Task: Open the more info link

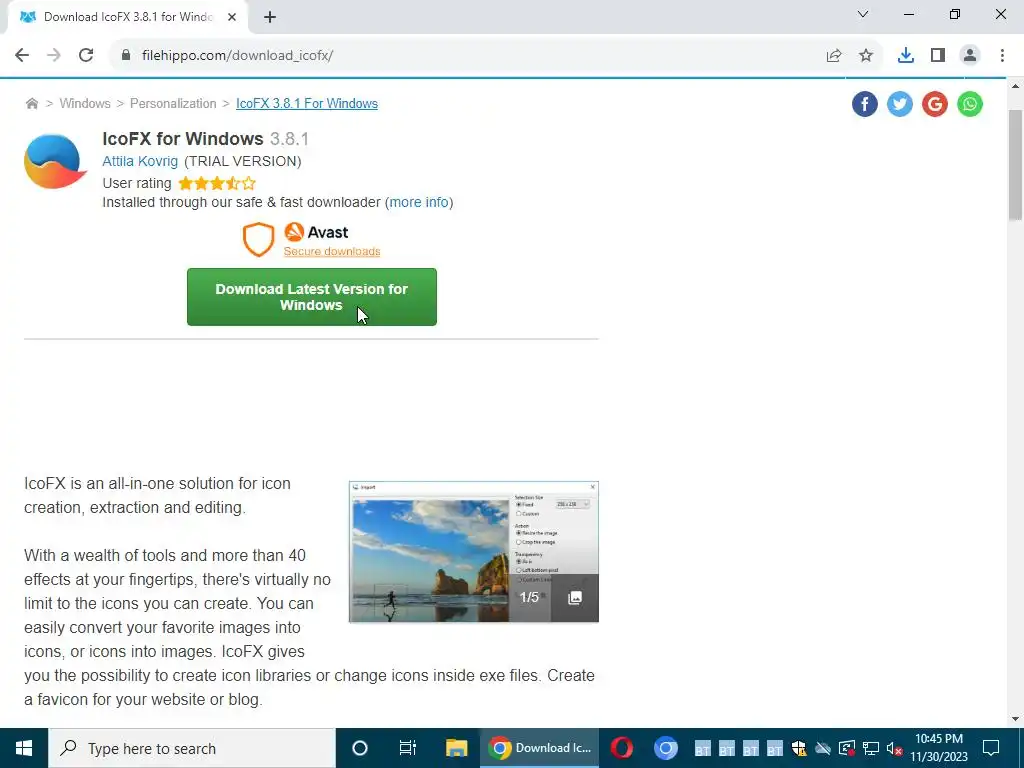Action: coord(419,202)
